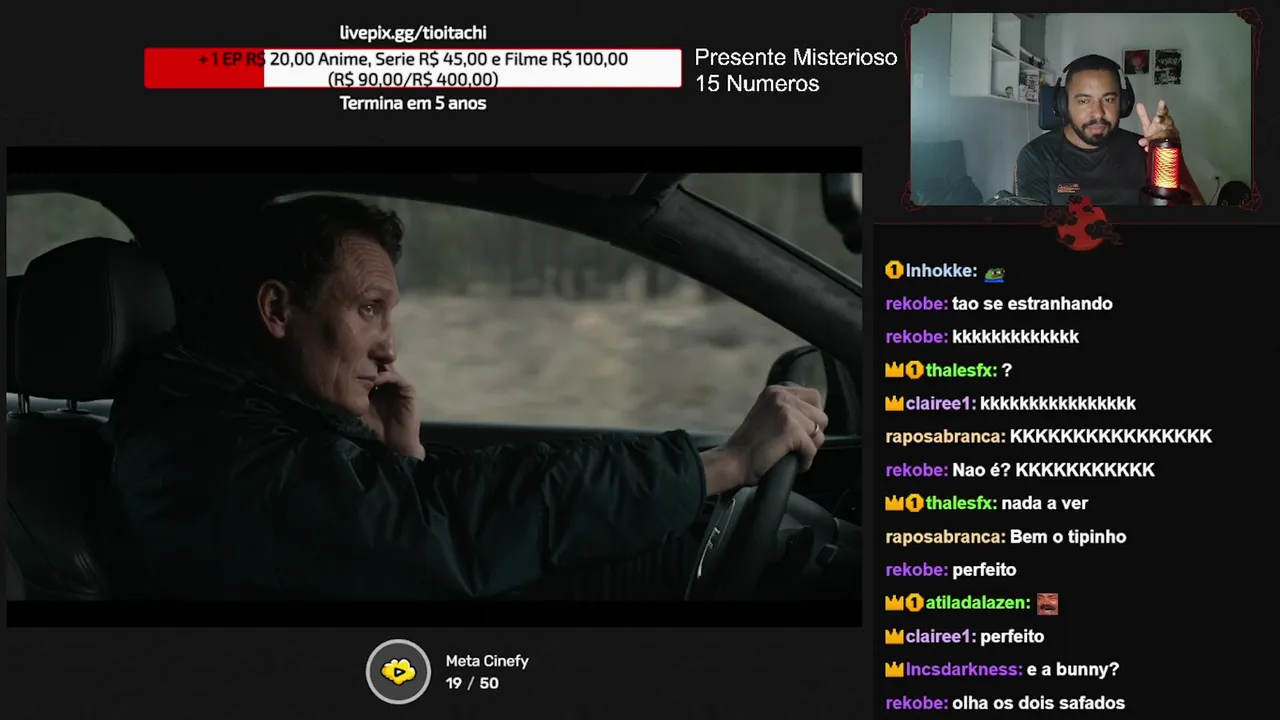
Task: Click the badge next to Inhokke username
Action: click(x=894, y=270)
